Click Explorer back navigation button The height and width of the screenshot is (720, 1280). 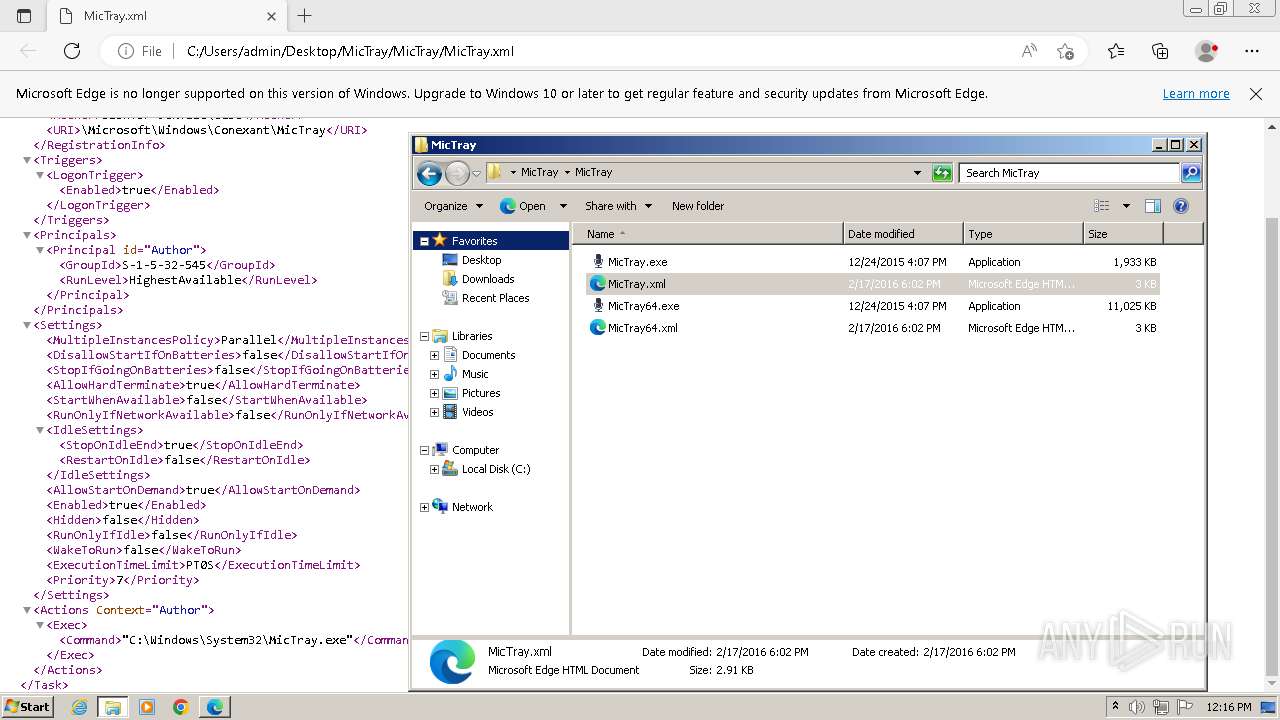point(430,173)
